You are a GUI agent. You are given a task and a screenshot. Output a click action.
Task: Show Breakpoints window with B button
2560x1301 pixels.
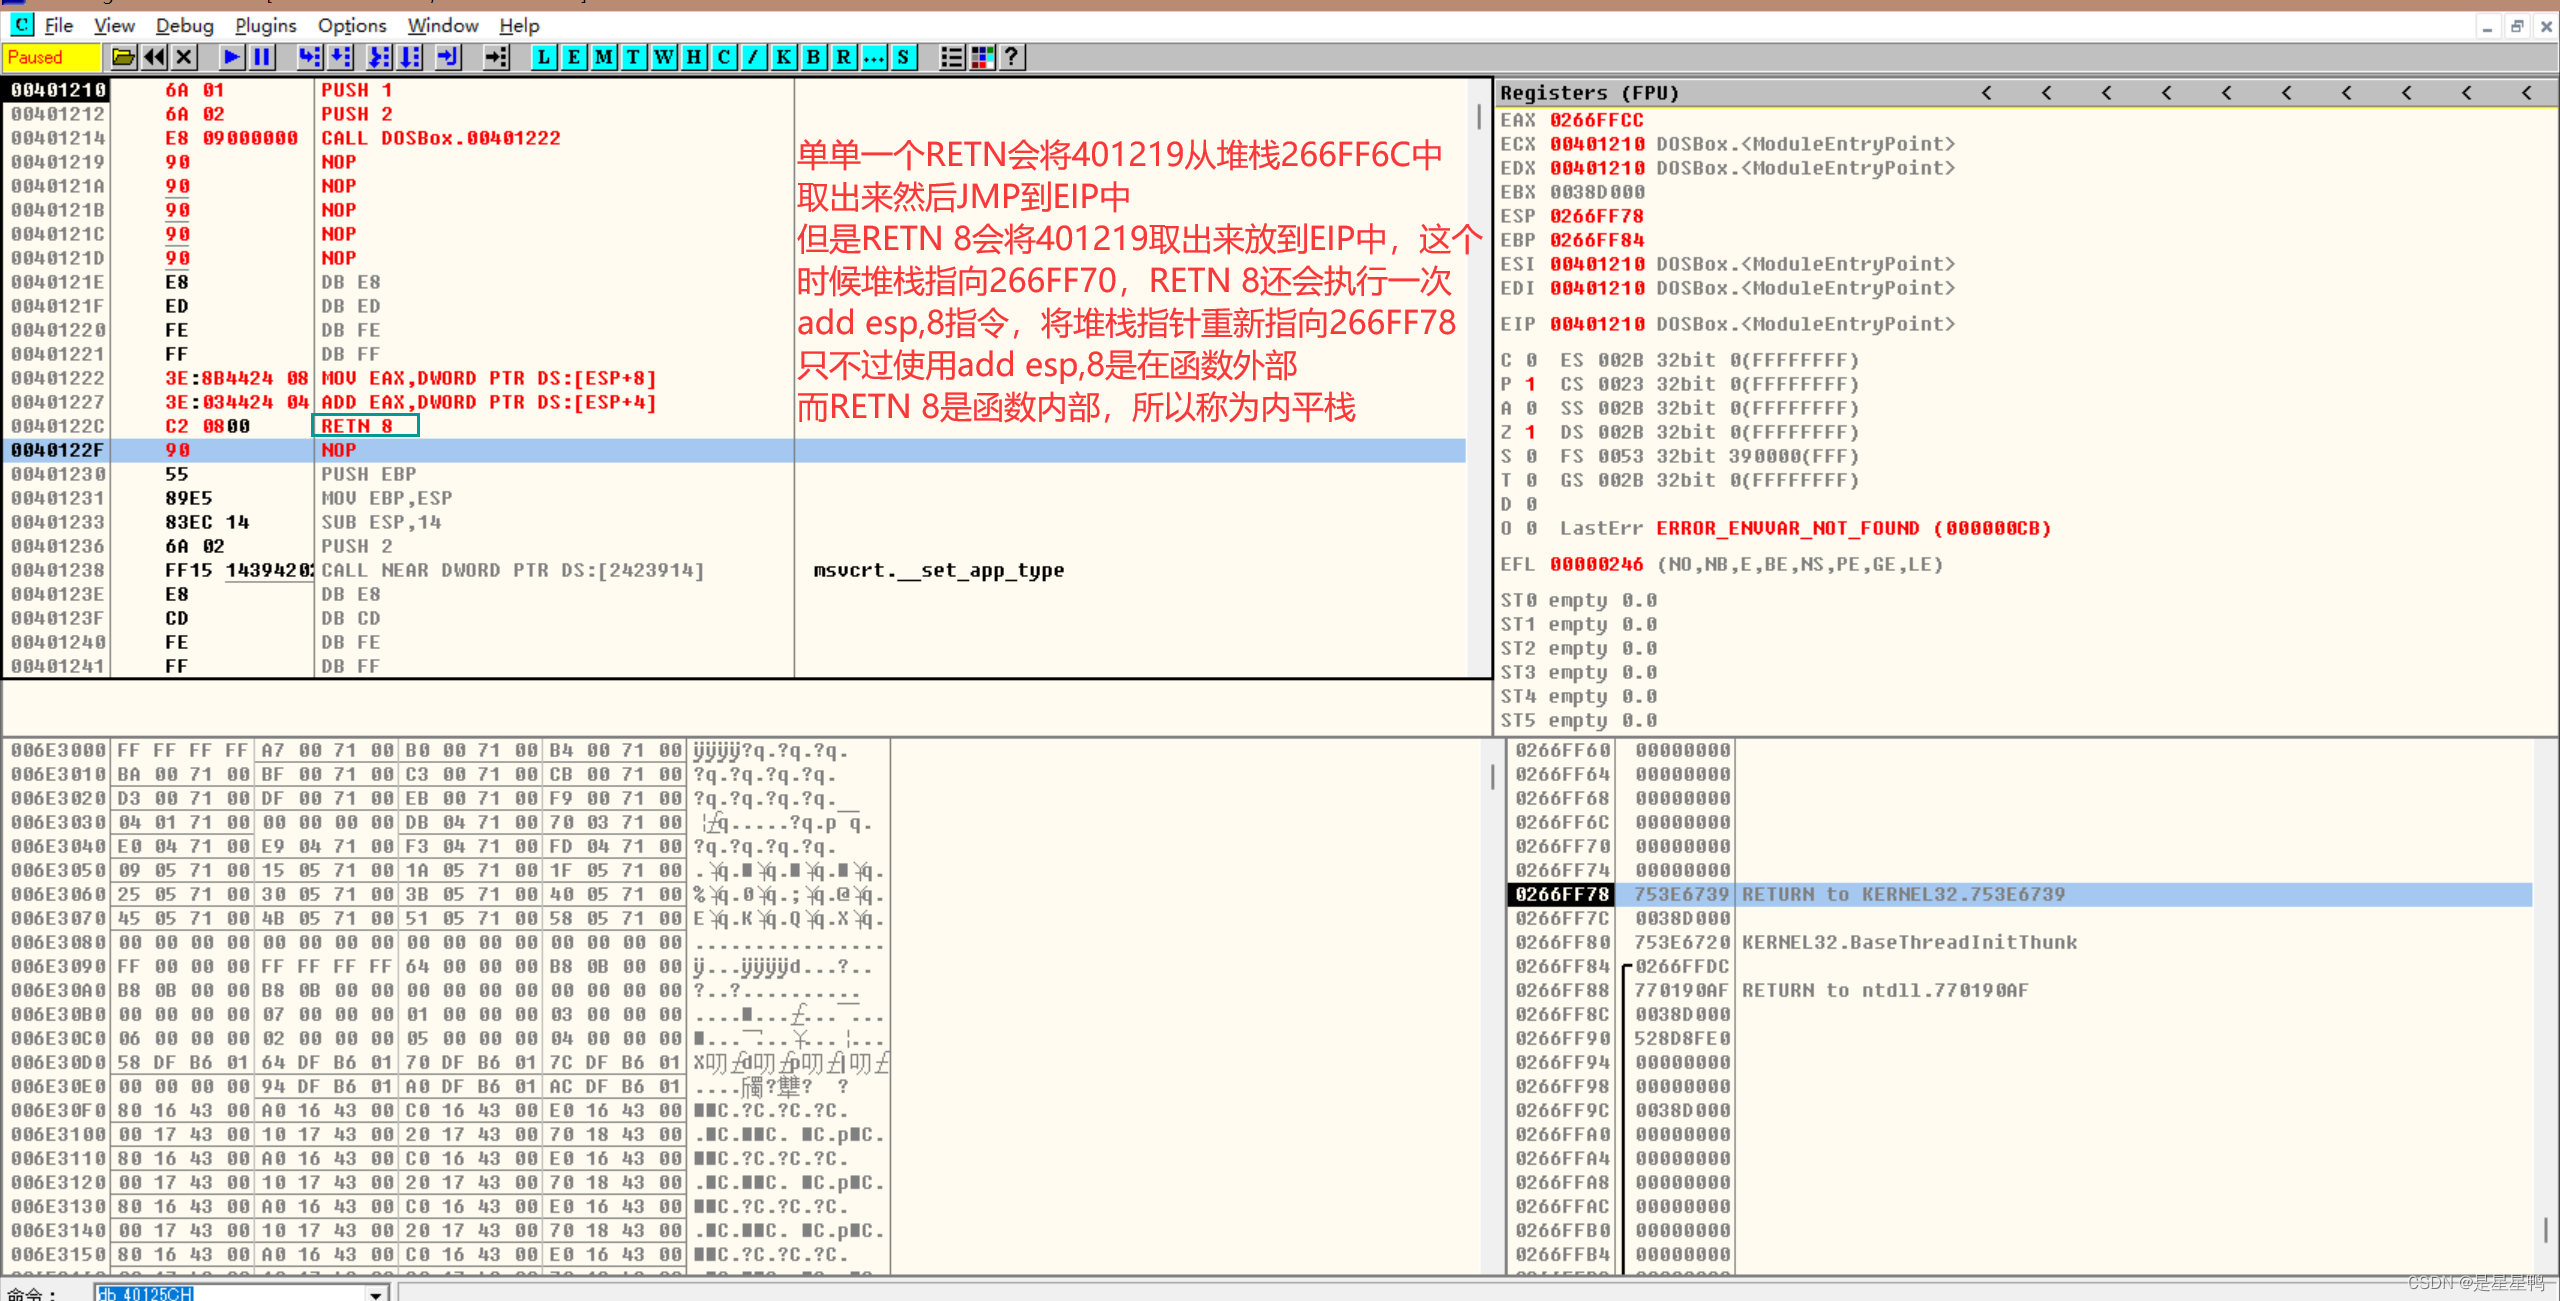[813, 57]
